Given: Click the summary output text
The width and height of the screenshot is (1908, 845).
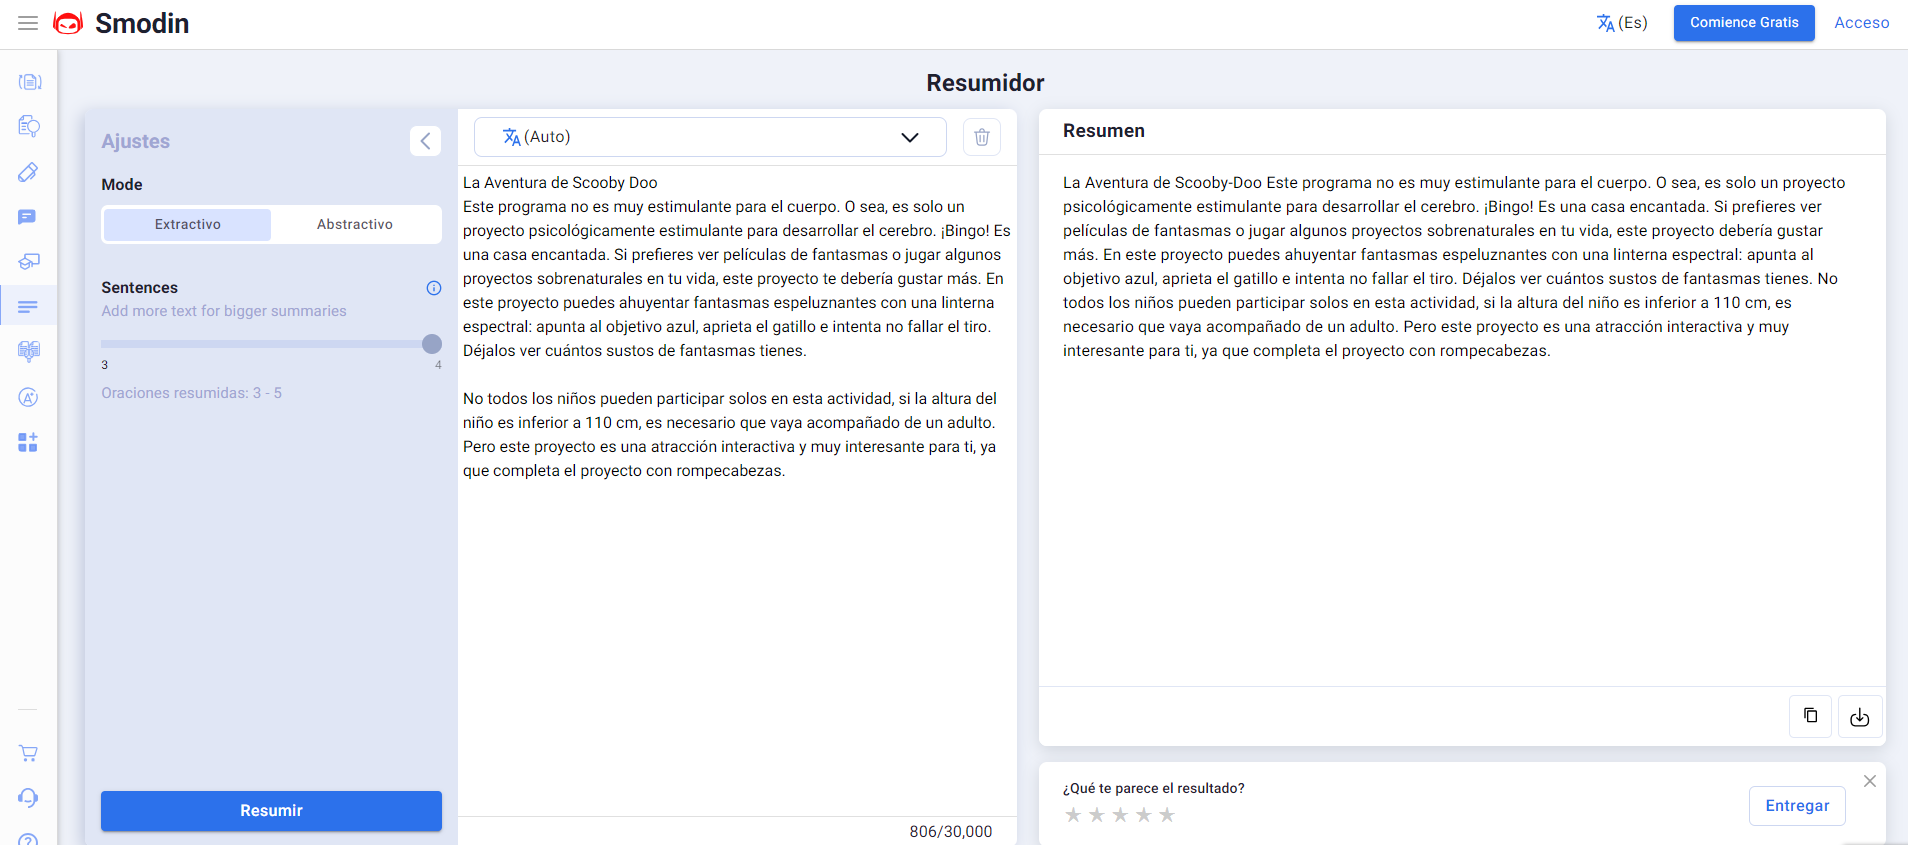Looking at the screenshot, I should 1454,267.
